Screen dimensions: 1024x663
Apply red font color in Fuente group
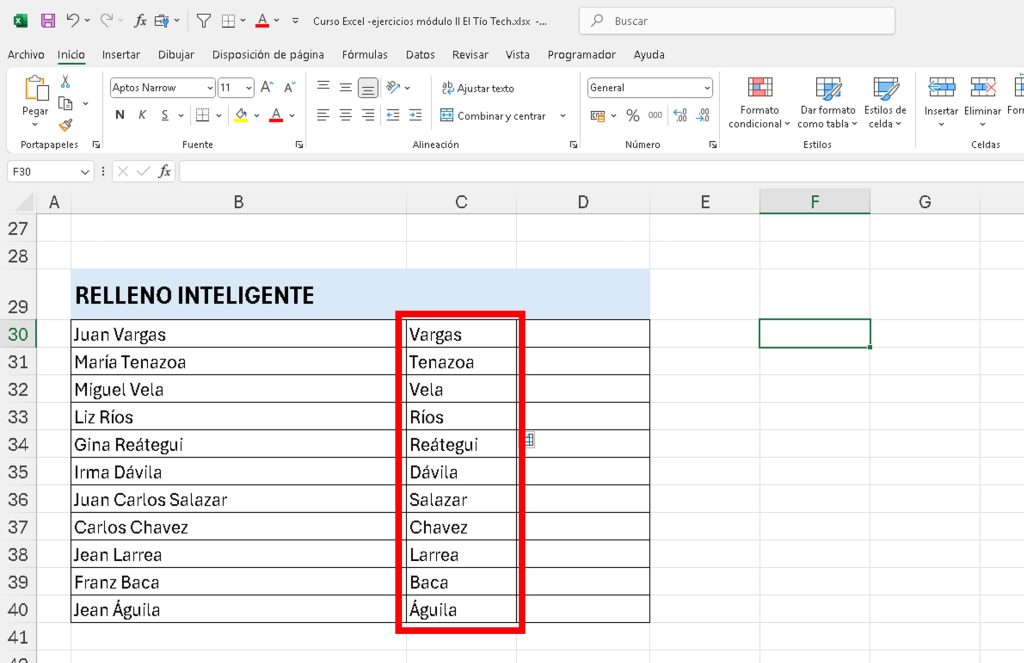tap(276, 115)
